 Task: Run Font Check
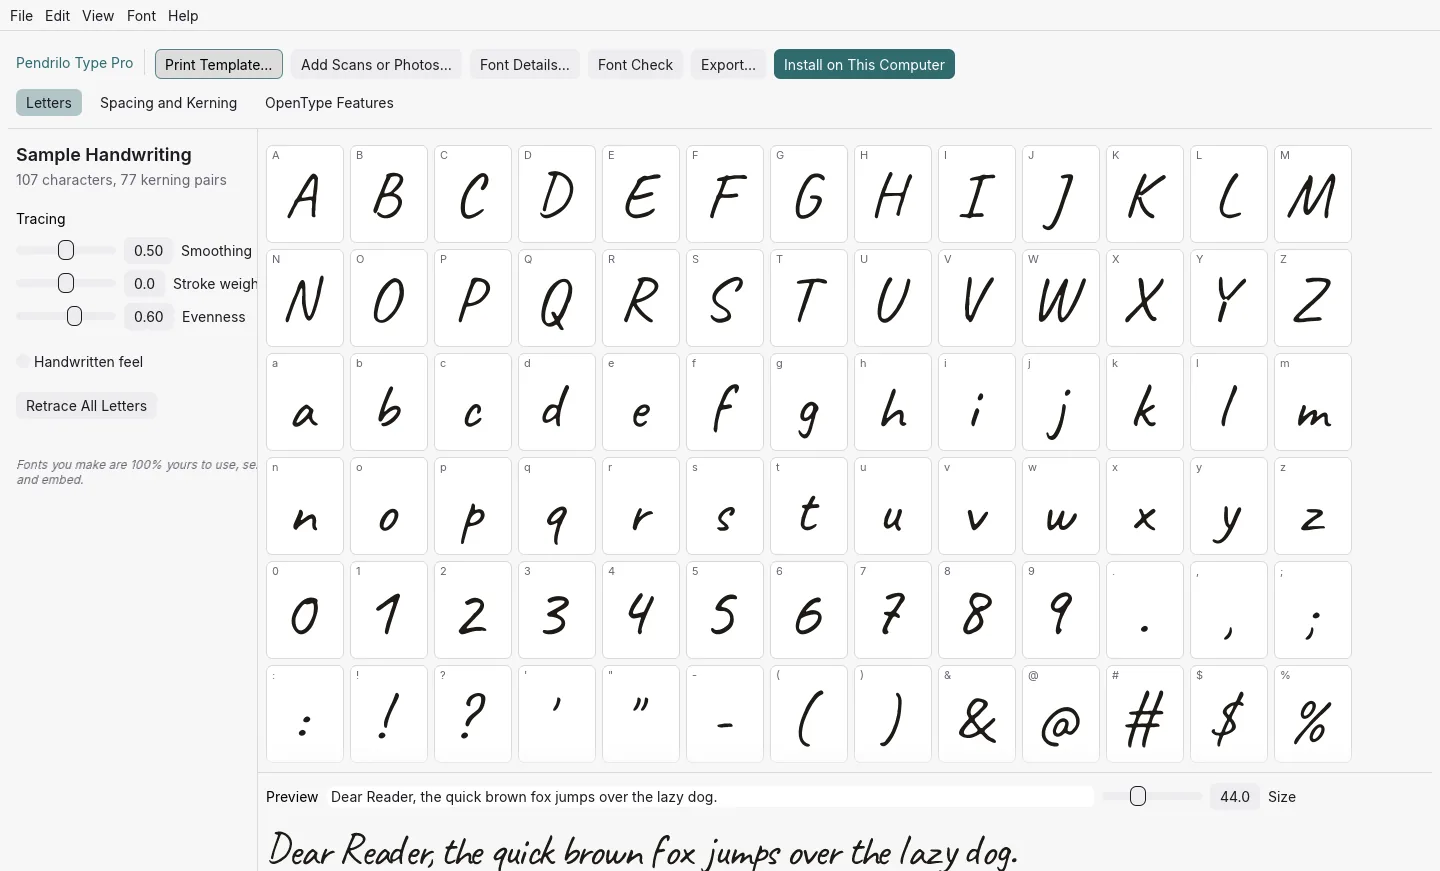[x=635, y=64]
